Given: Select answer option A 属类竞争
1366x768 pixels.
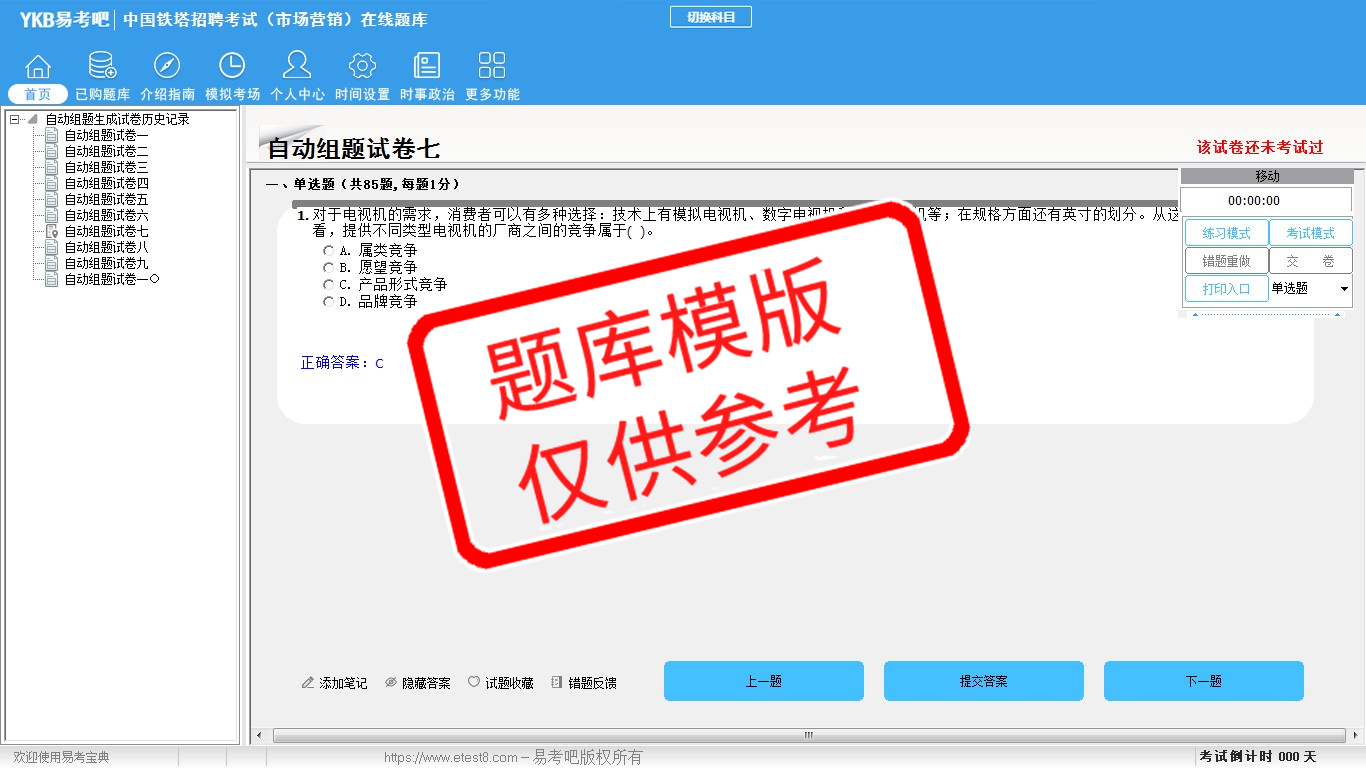Looking at the screenshot, I should click(x=329, y=250).
